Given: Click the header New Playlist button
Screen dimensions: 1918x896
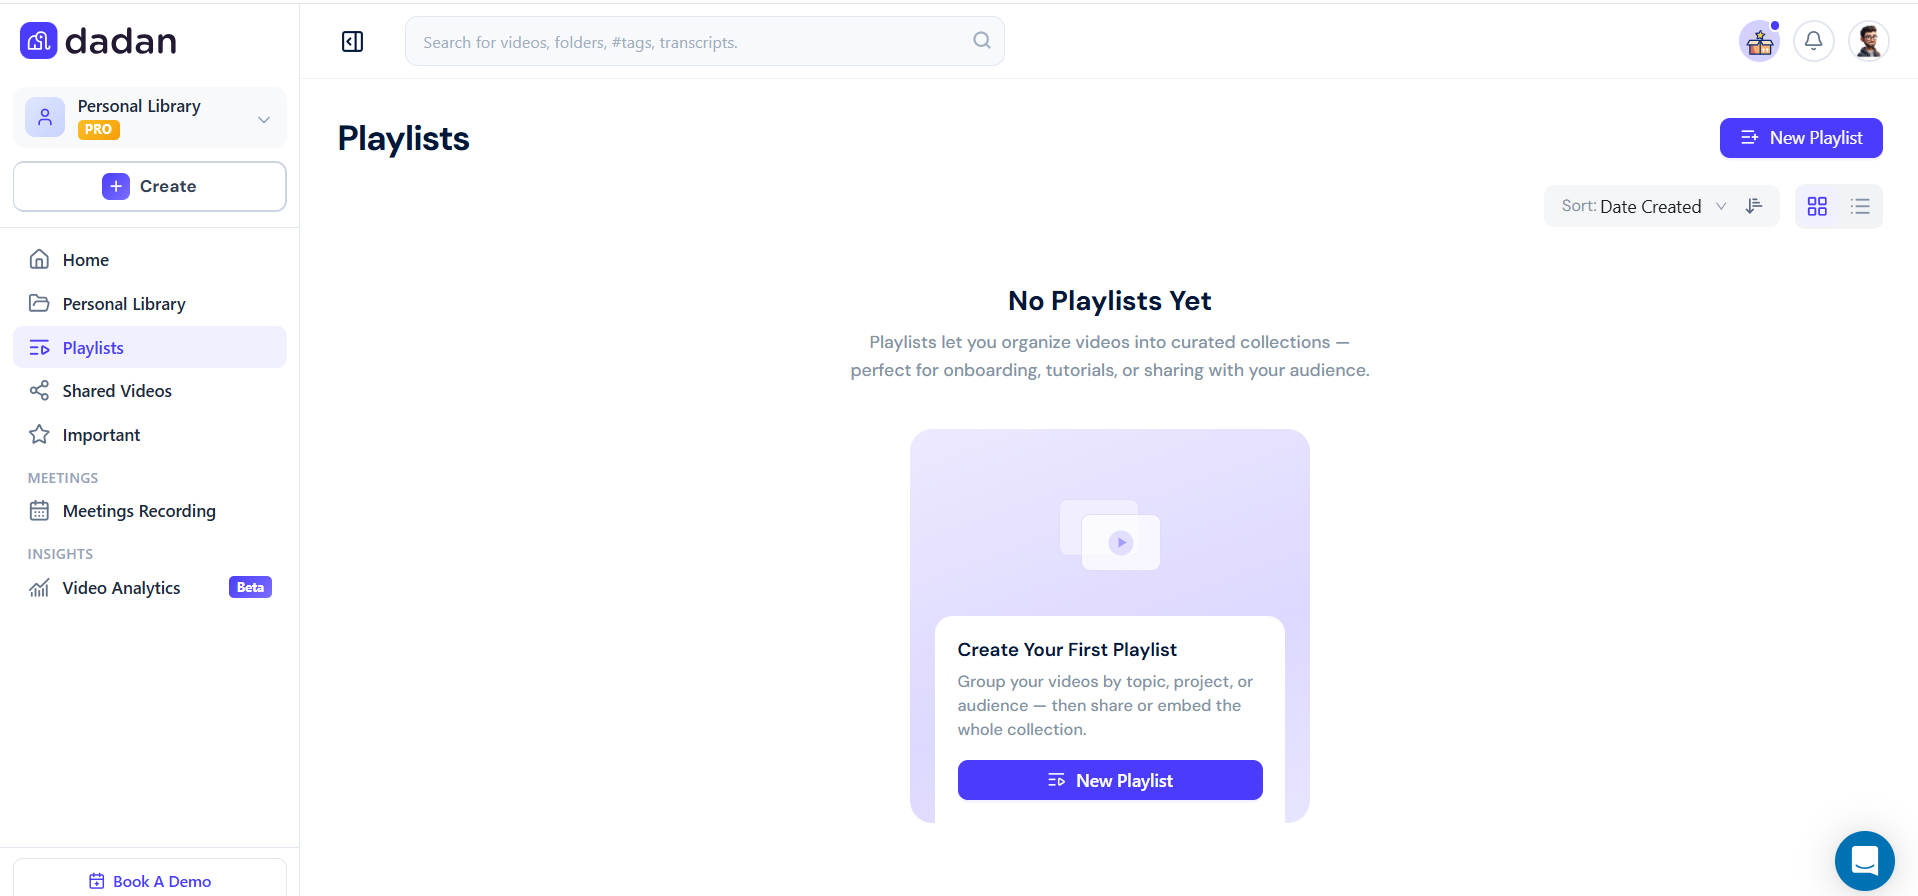Looking at the screenshot, I should pyautogui.click(x=1801, y=138).
